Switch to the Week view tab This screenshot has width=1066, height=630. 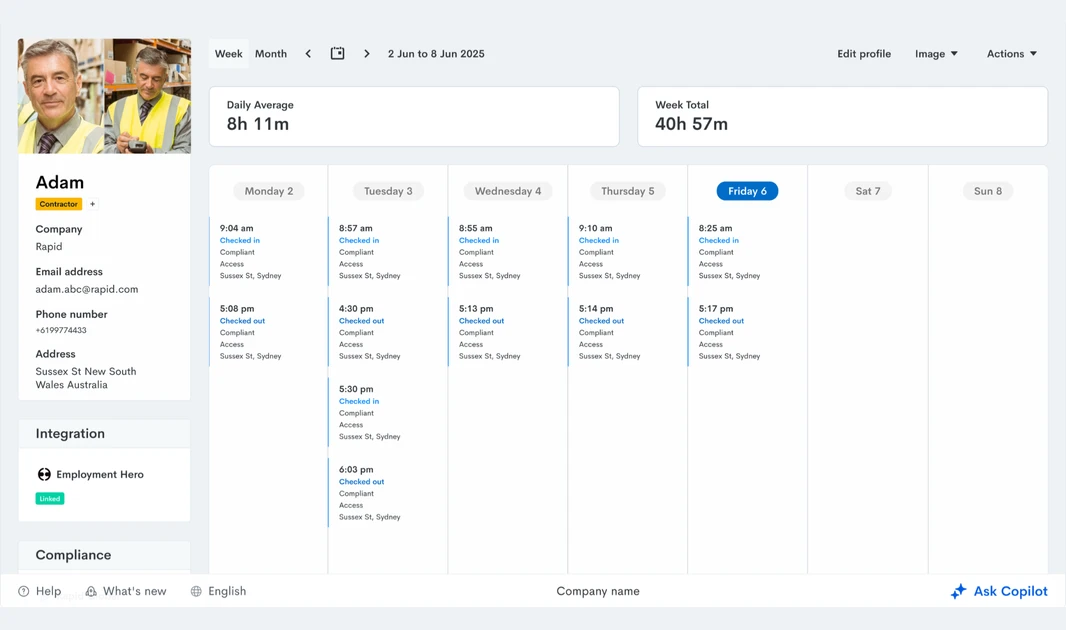coord(228,54)
